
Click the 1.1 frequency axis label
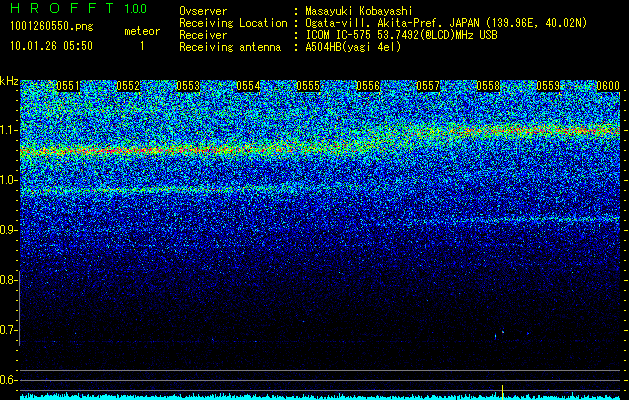coord(9,130)
